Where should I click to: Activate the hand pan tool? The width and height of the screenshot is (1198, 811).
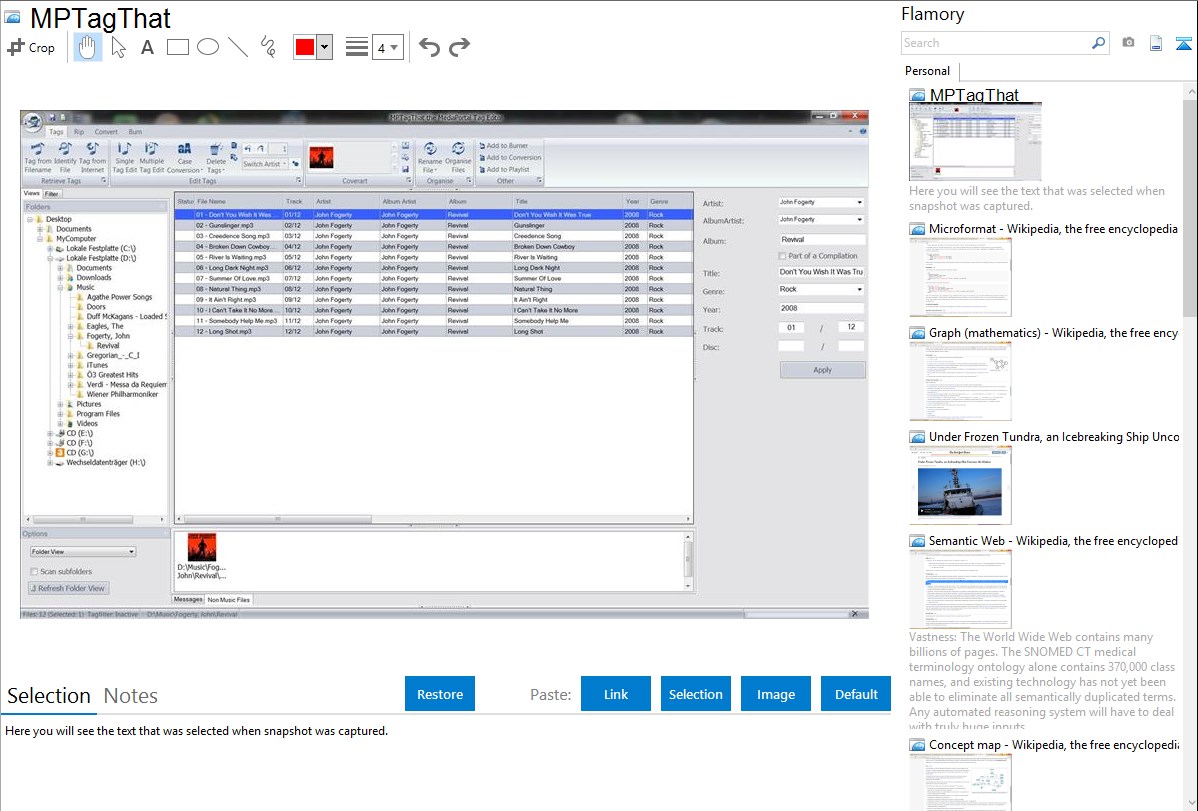[x=87, y=47]
